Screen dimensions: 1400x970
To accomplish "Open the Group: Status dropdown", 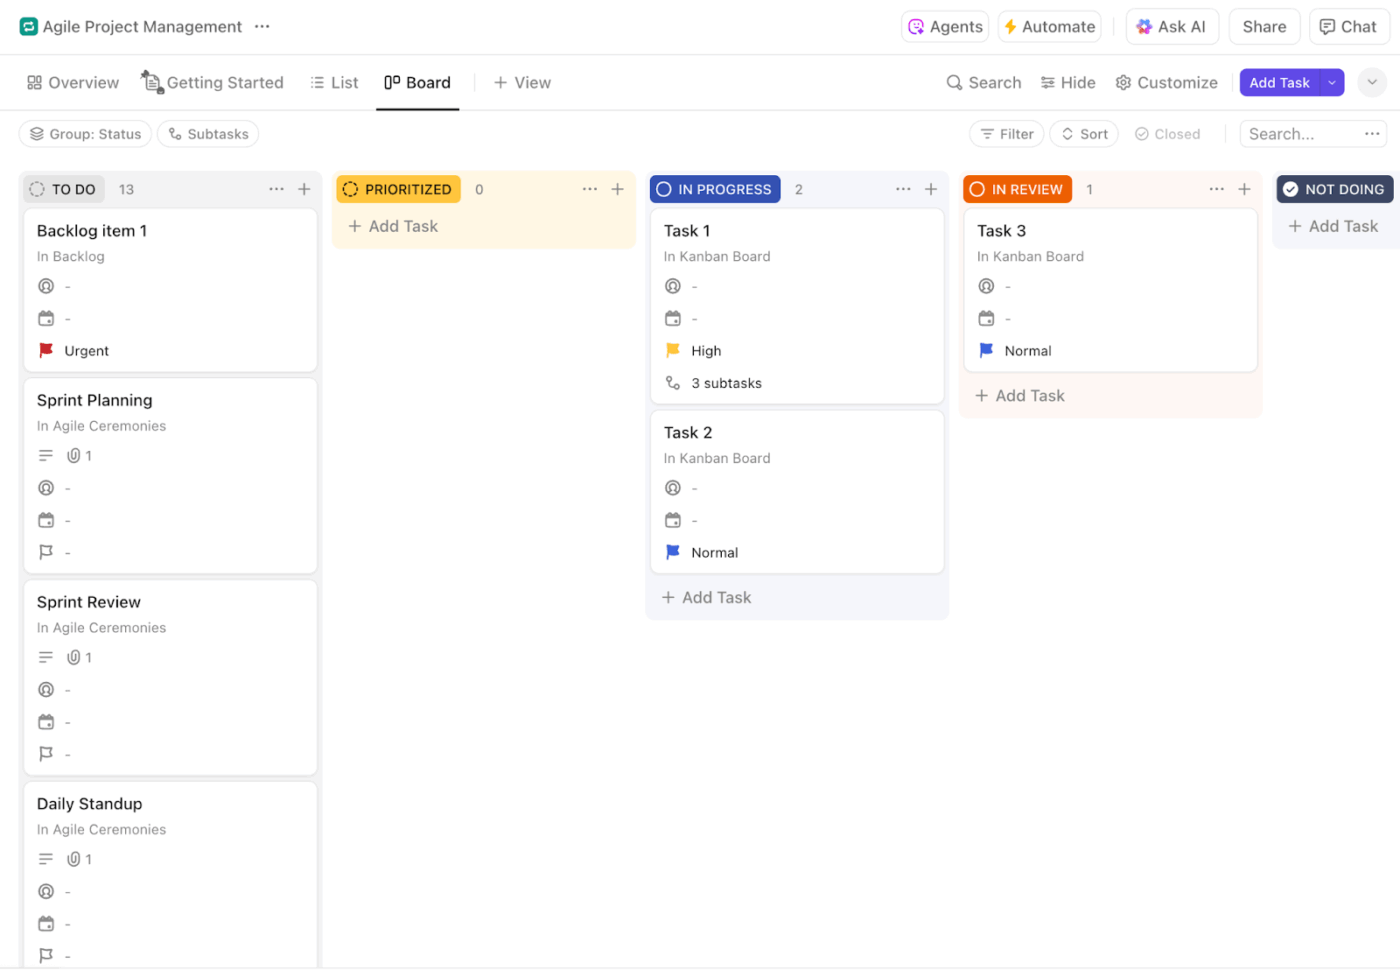I will [x=84, y=133].
